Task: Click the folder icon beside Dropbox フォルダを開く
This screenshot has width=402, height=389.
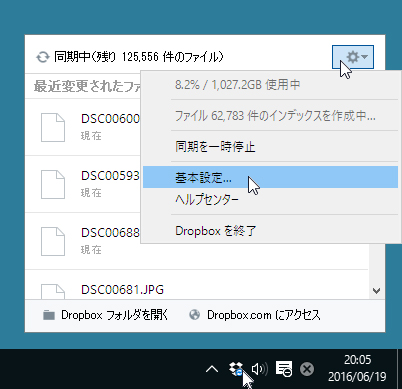Action: [x=49, y=315]
